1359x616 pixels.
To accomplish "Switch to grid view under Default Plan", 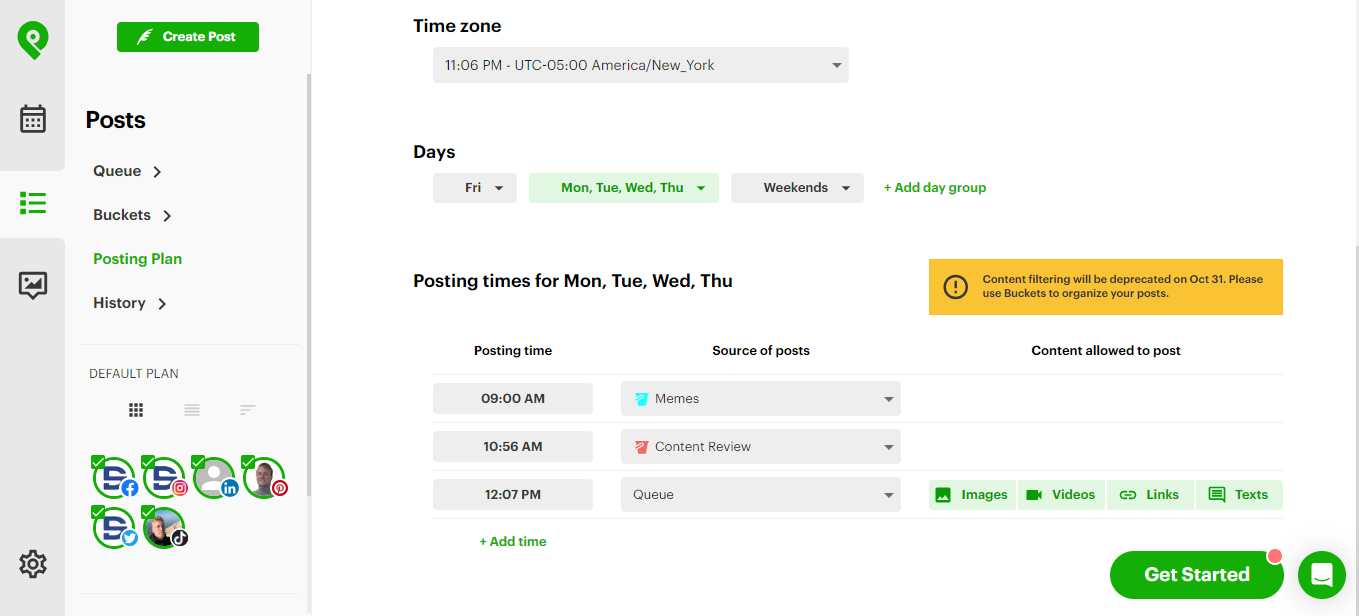I will tap(135, 409).
